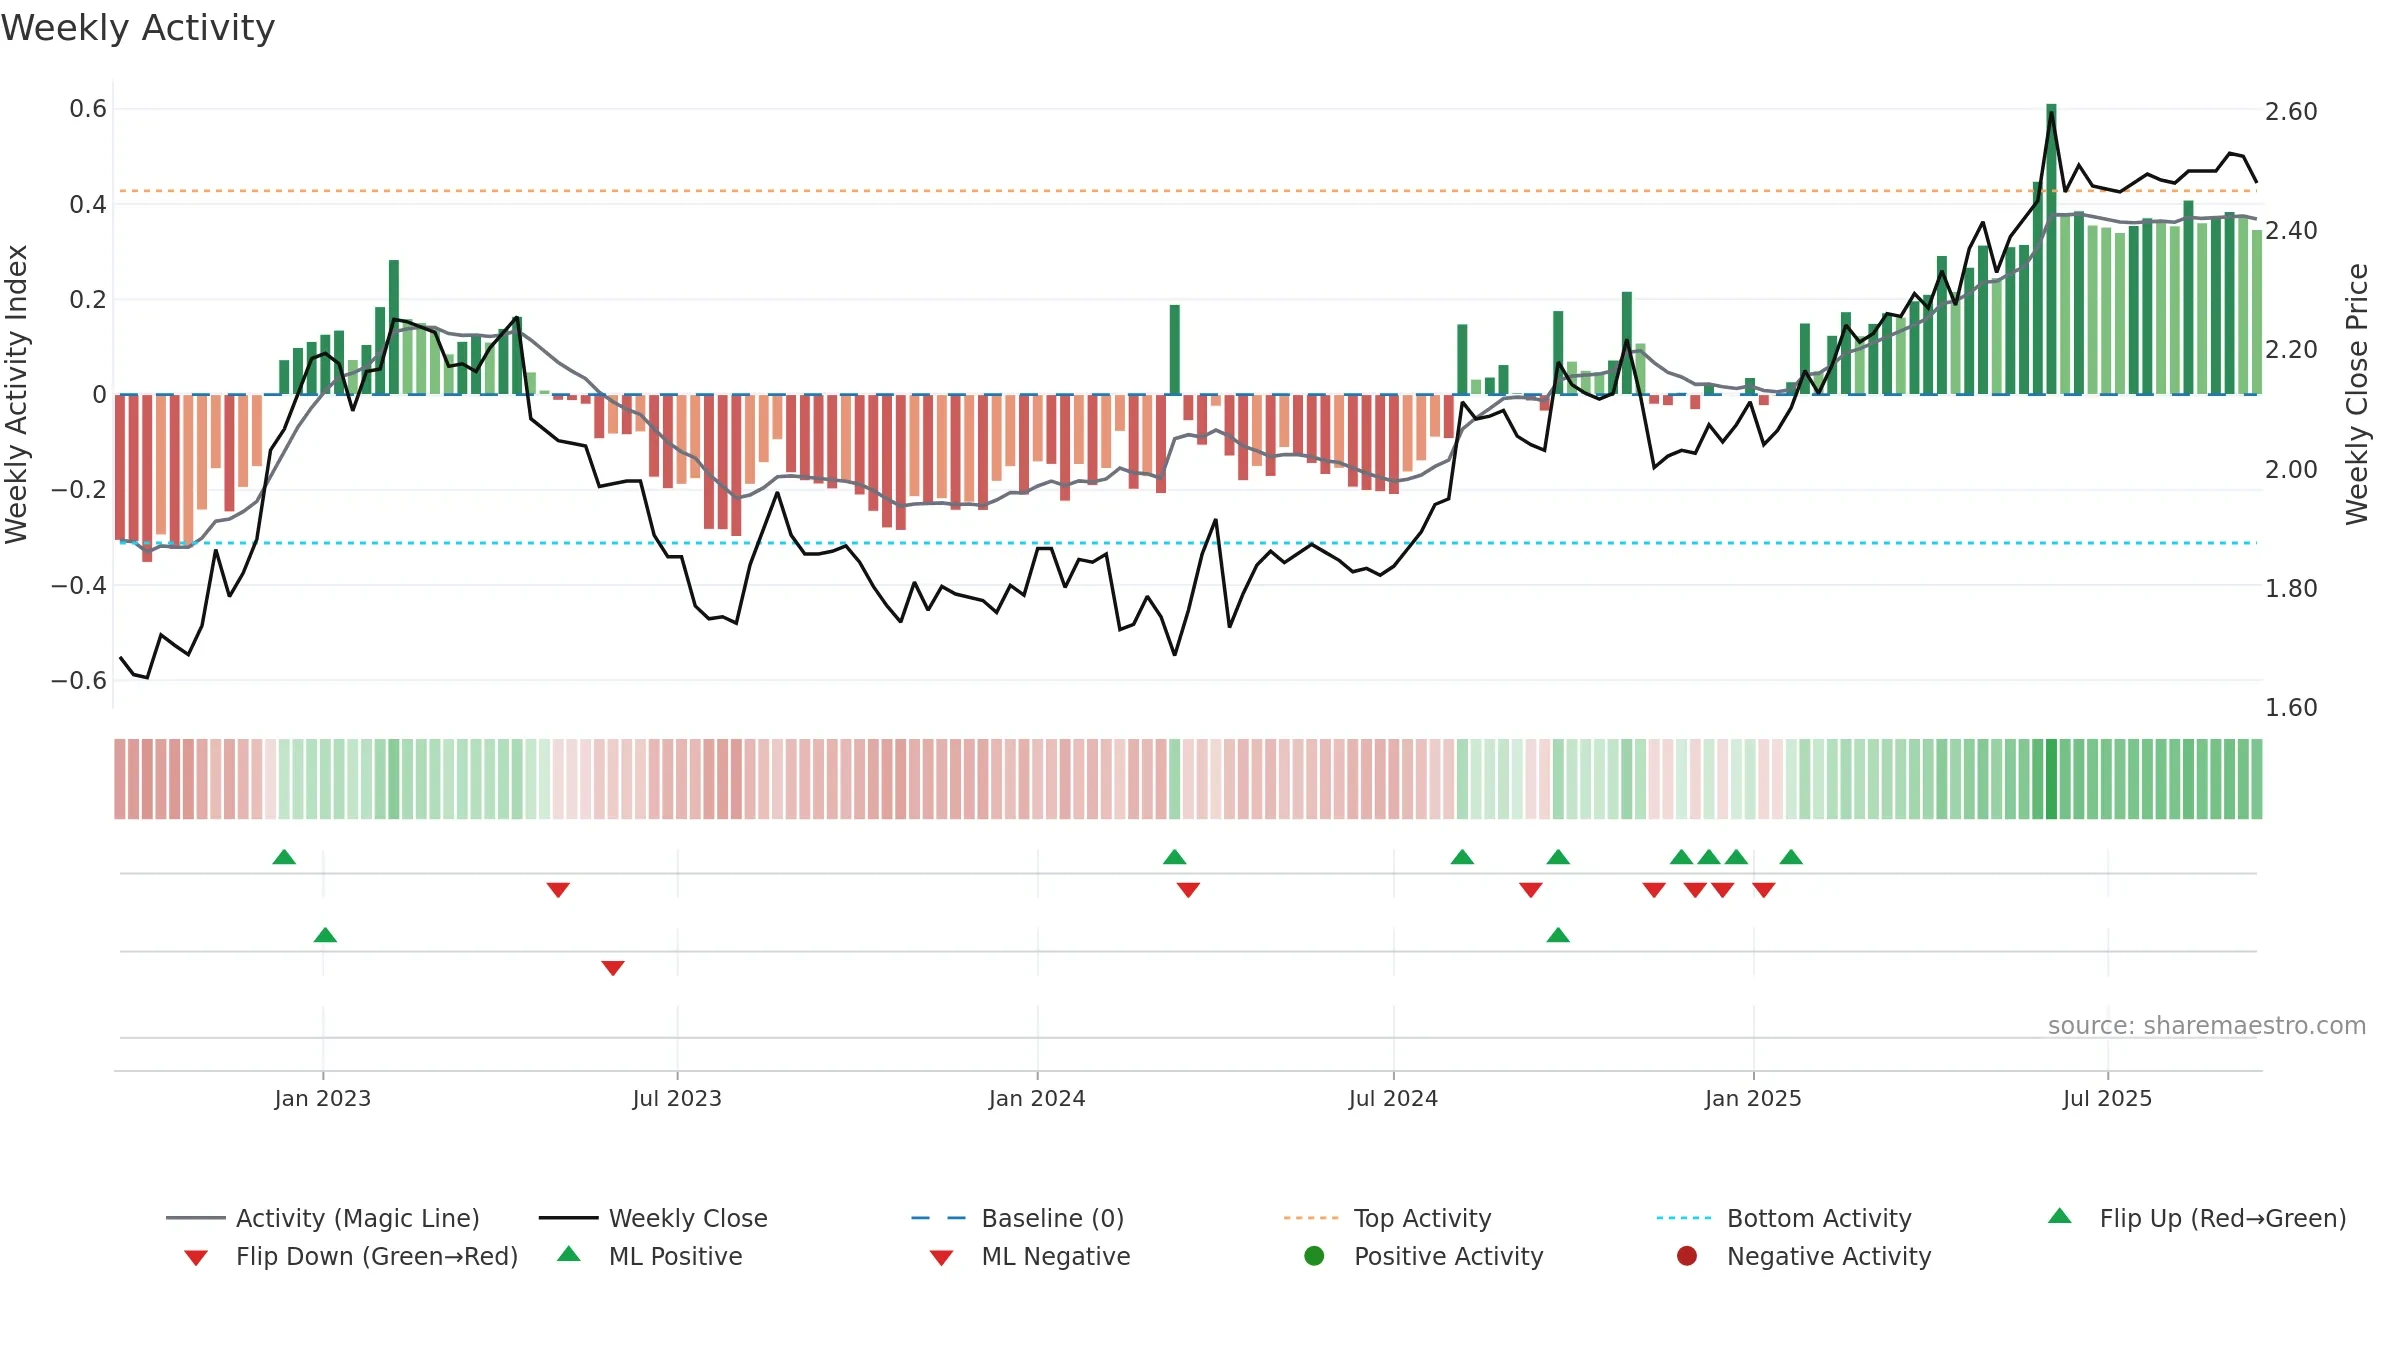Screen dimensions: 2400x1350
Task: Click the 0.6 activity axis tick
Action: point(88,108)
